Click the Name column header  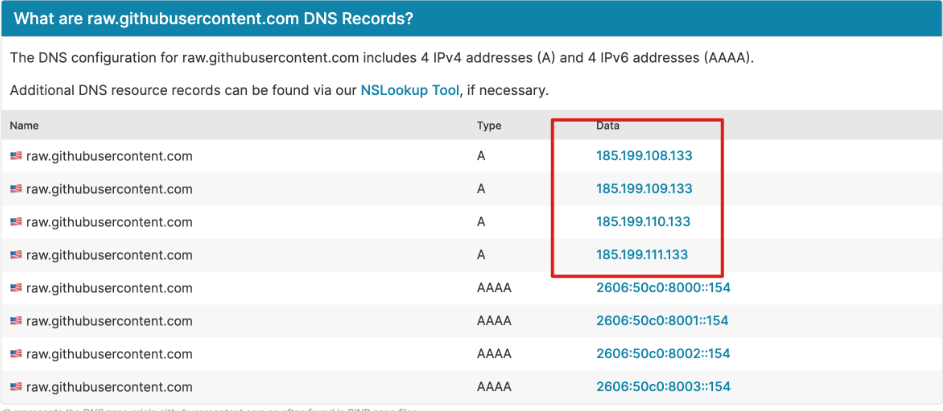[x=24, y=126]
